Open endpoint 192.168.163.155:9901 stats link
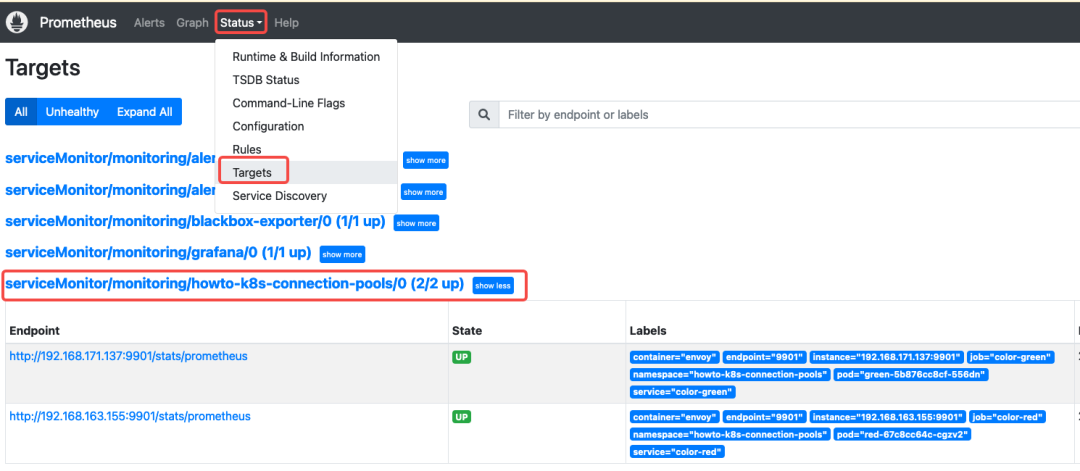The width and height of the screenshot is (1080, 471). click(129, 417)
